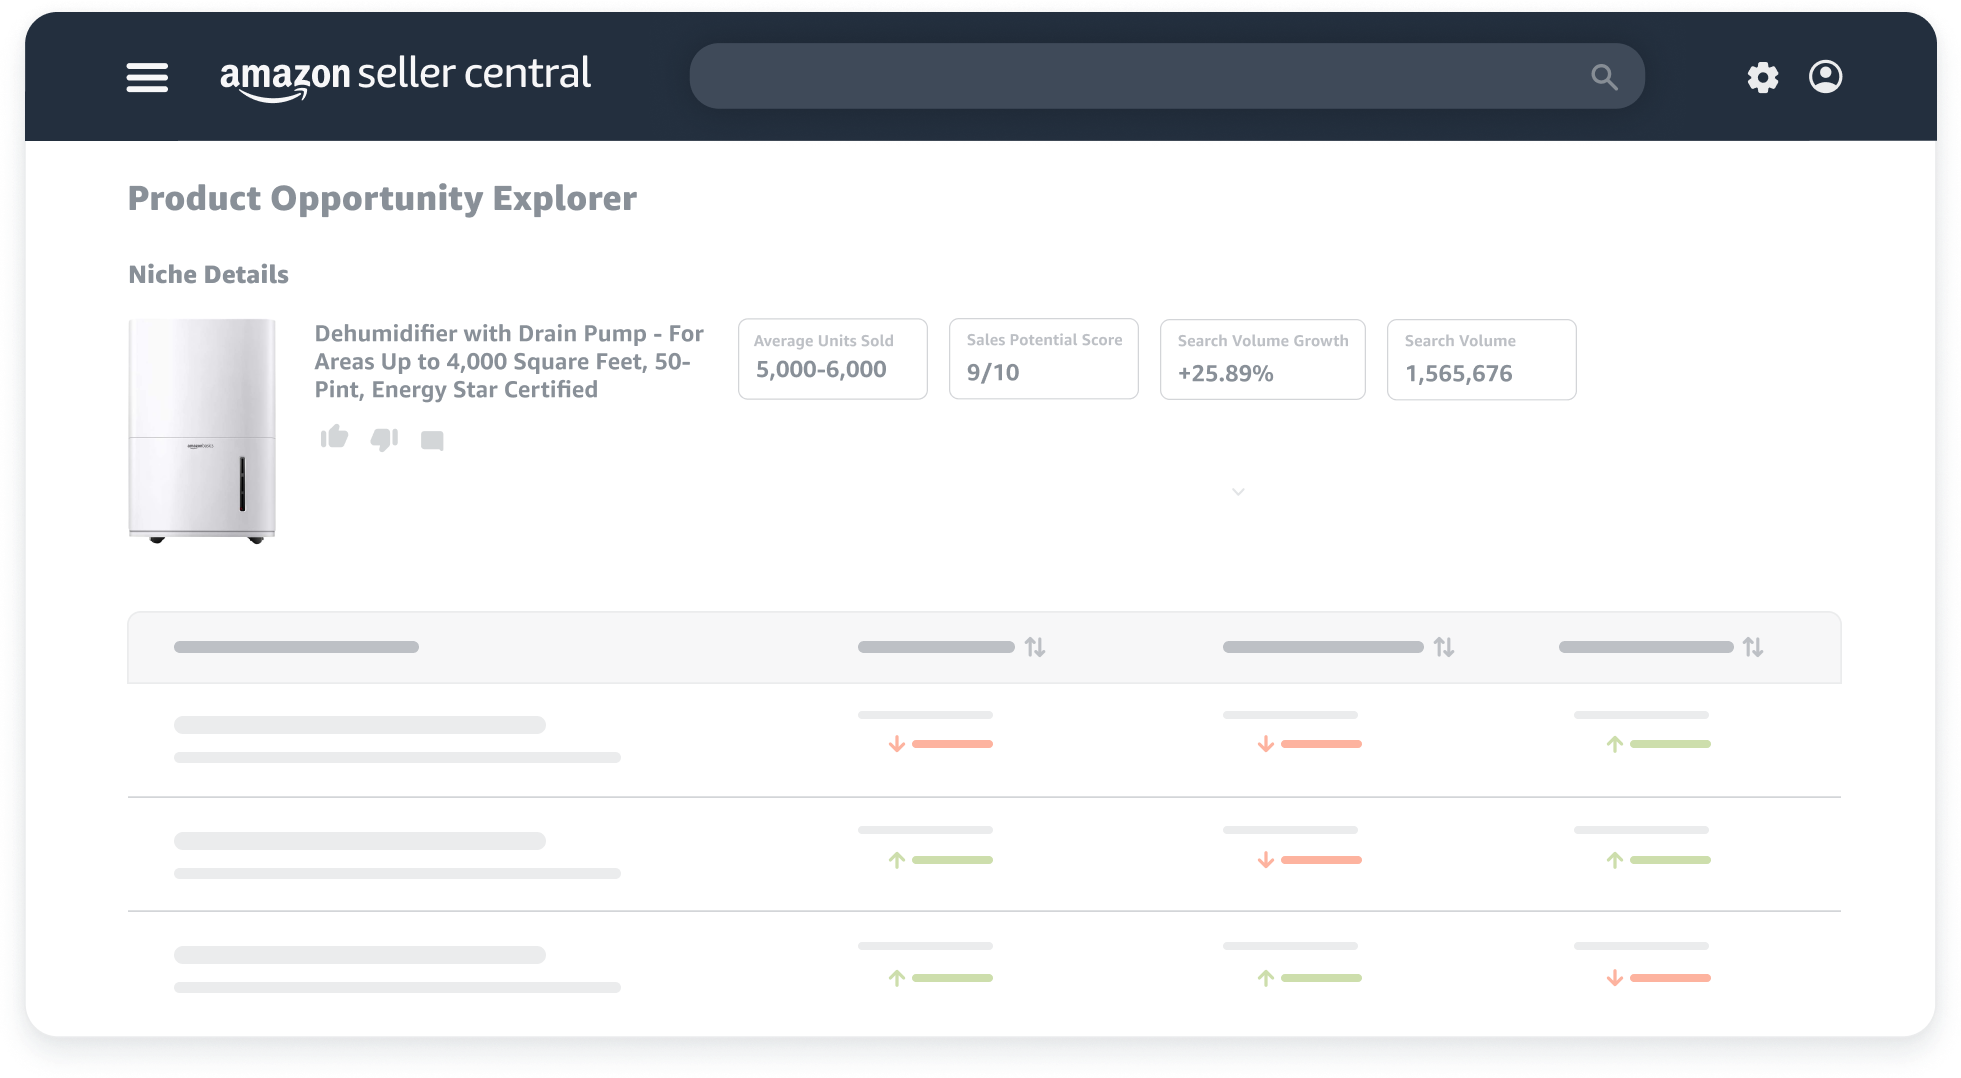Click the 5,000-6,000 units value
The width and height of the screenshot is (1961, 1078).
(821, 369)
